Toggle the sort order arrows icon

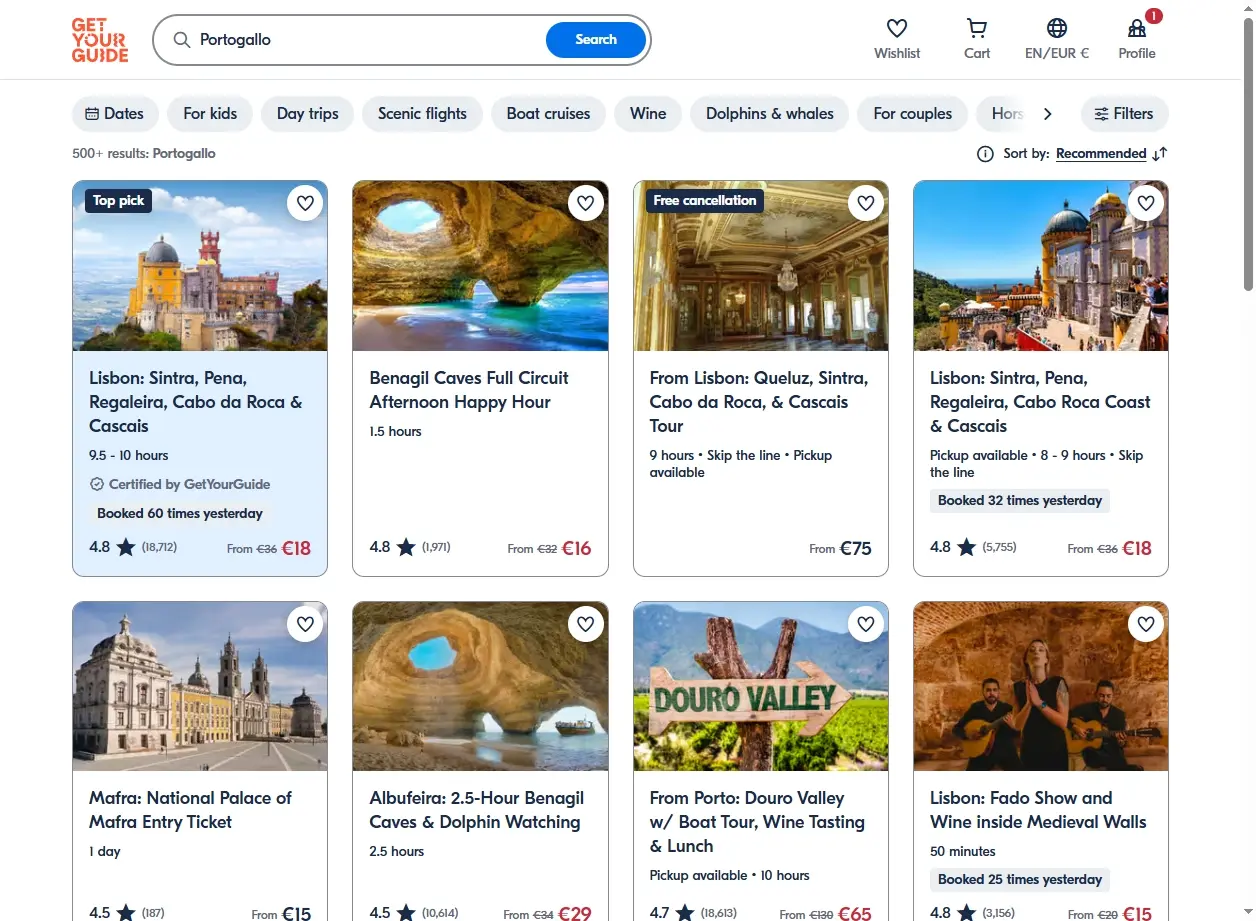pos(1159,154)
